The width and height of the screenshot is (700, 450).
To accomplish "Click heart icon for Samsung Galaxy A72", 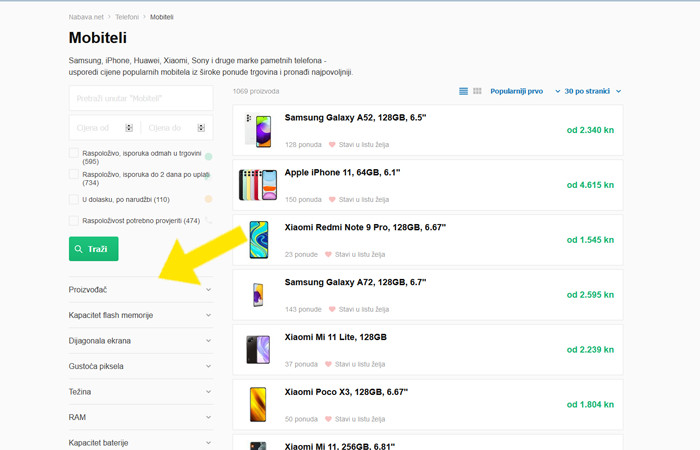I will [332, 309].
